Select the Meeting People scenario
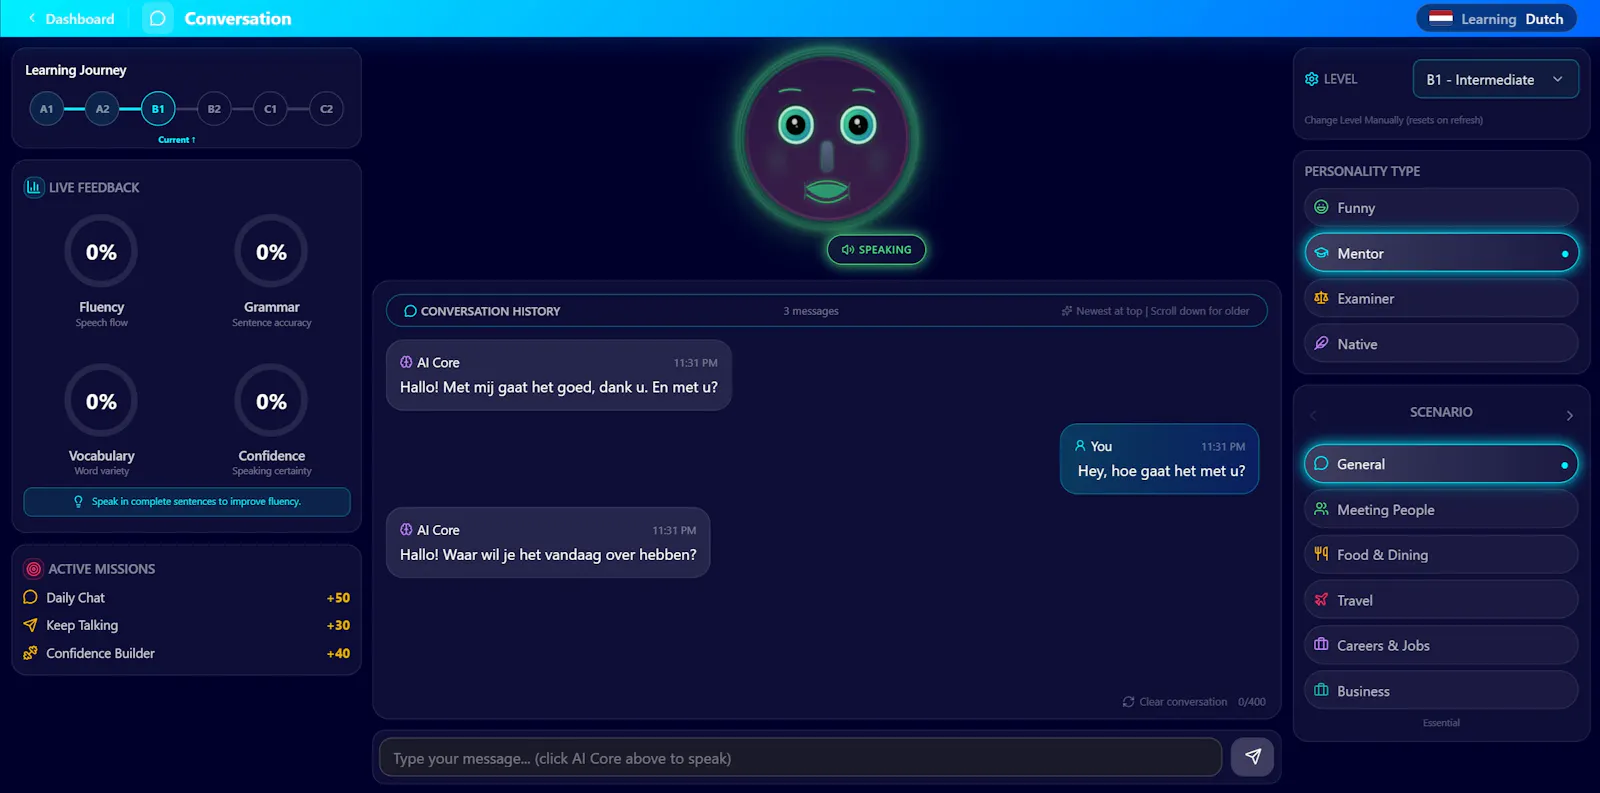1600x793 pixels. [x=1441, y=510]
